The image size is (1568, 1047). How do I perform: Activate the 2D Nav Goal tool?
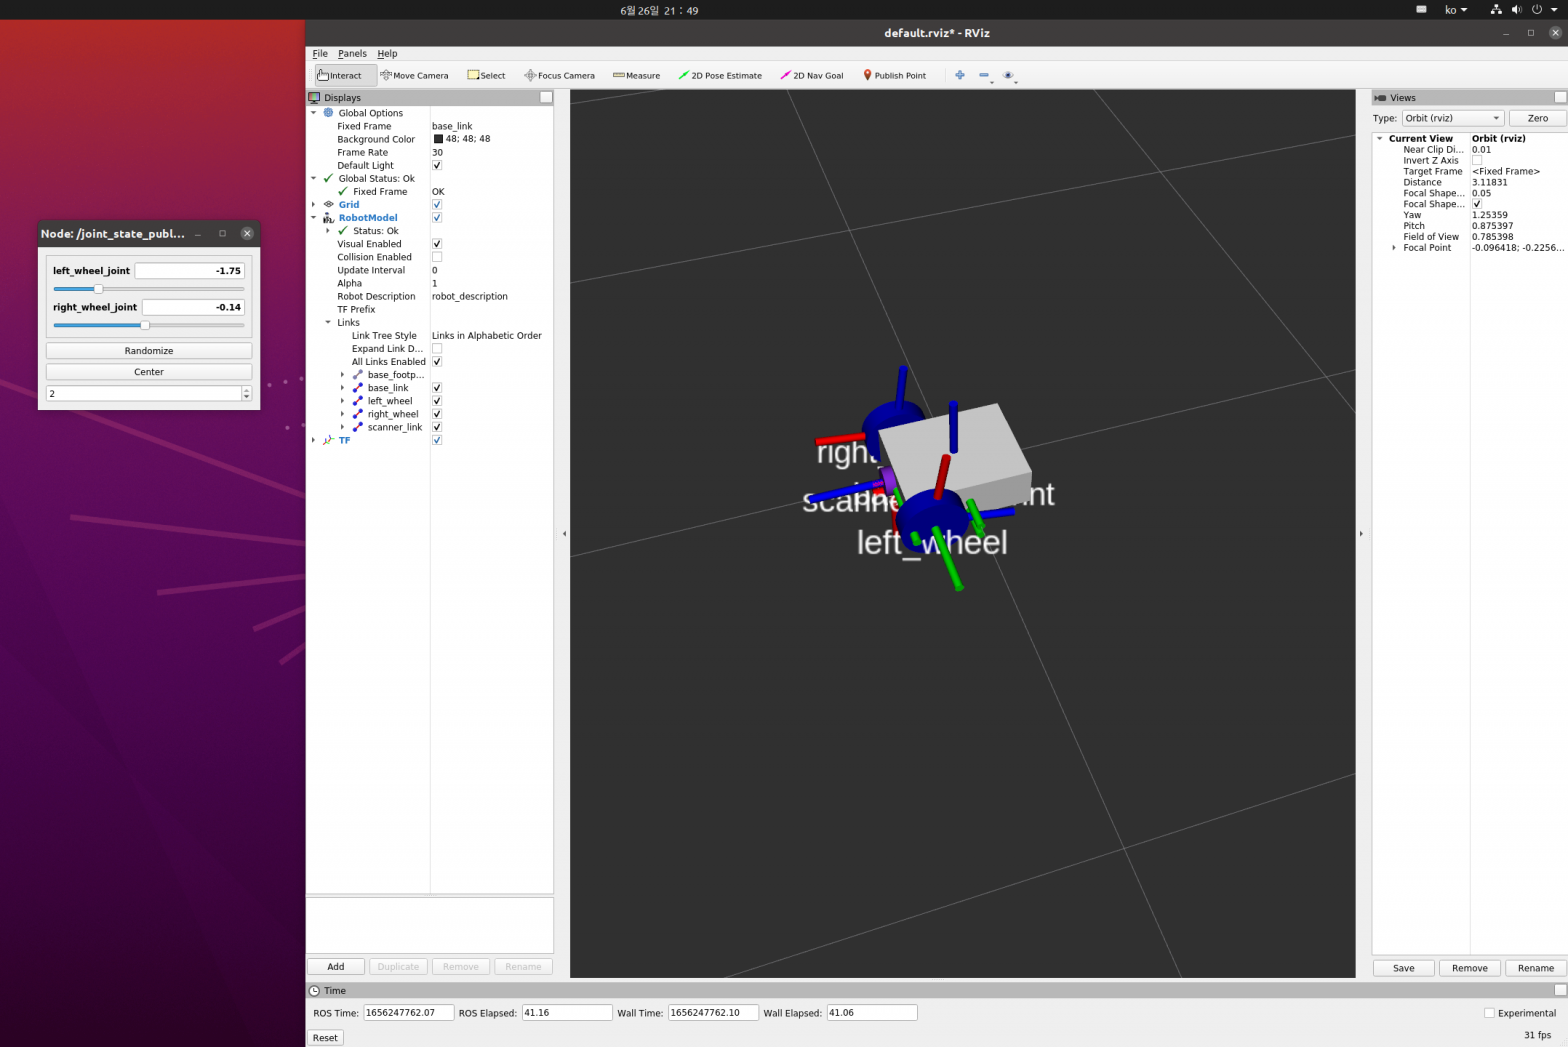(x=811, y=75)
